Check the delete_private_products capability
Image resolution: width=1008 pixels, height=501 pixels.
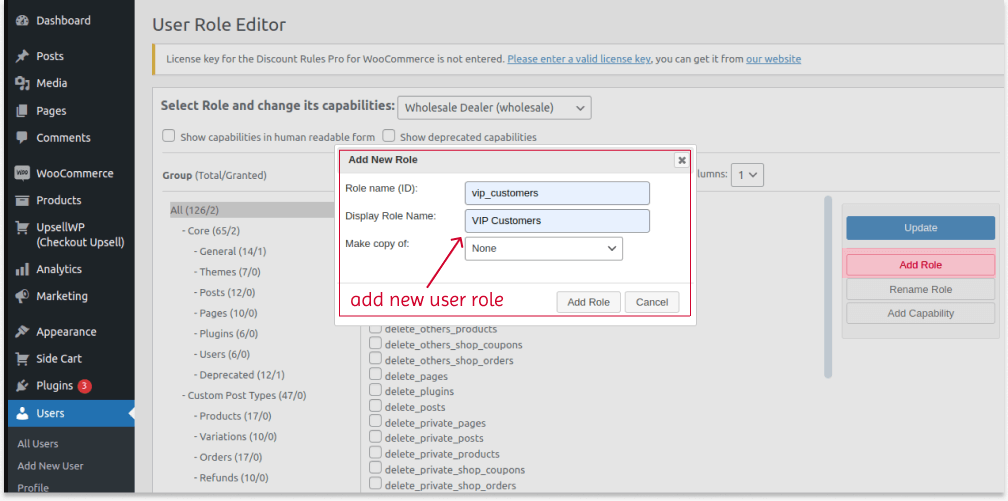[375, 453]
